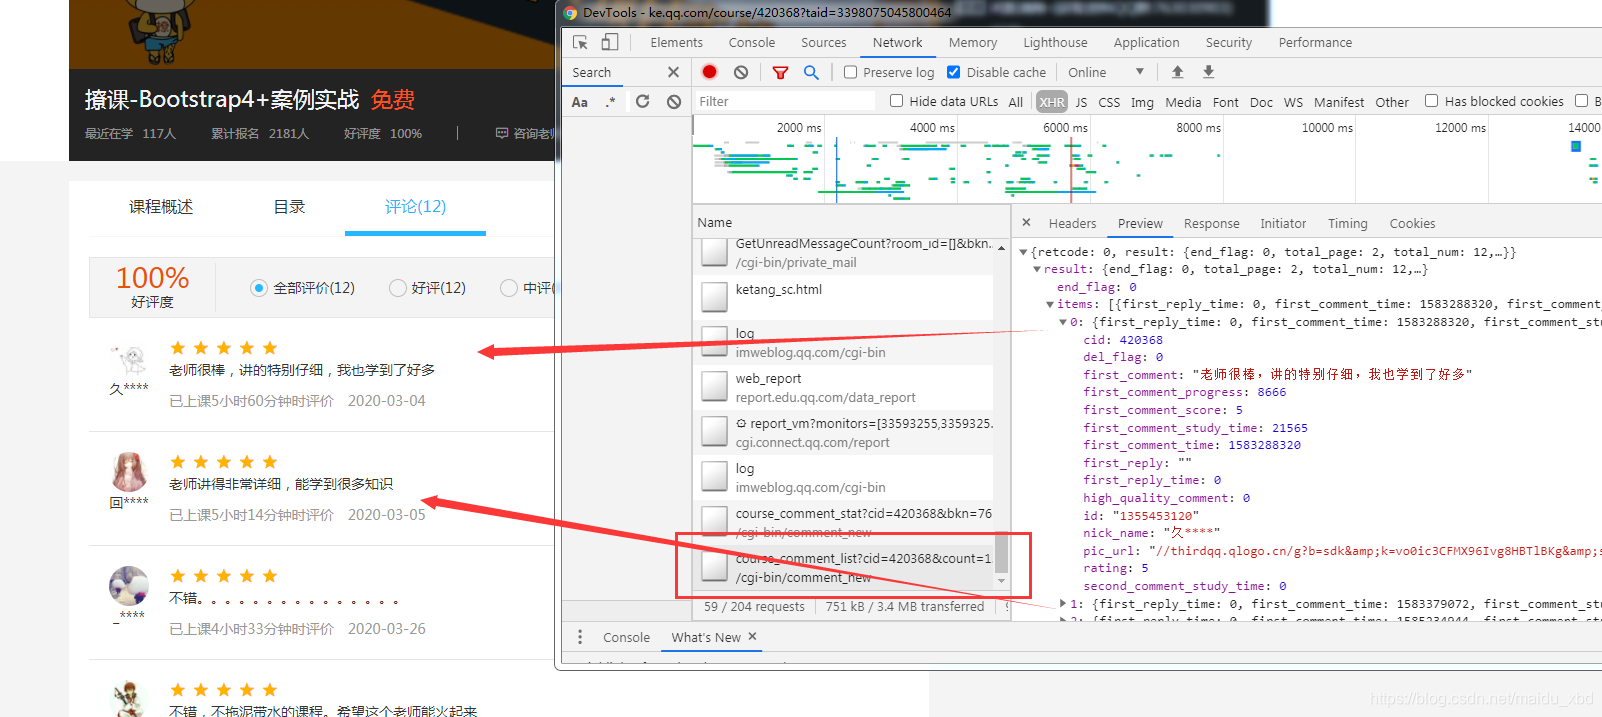Select the course_comment_stat request row
1602x717 pixels.
843,523
